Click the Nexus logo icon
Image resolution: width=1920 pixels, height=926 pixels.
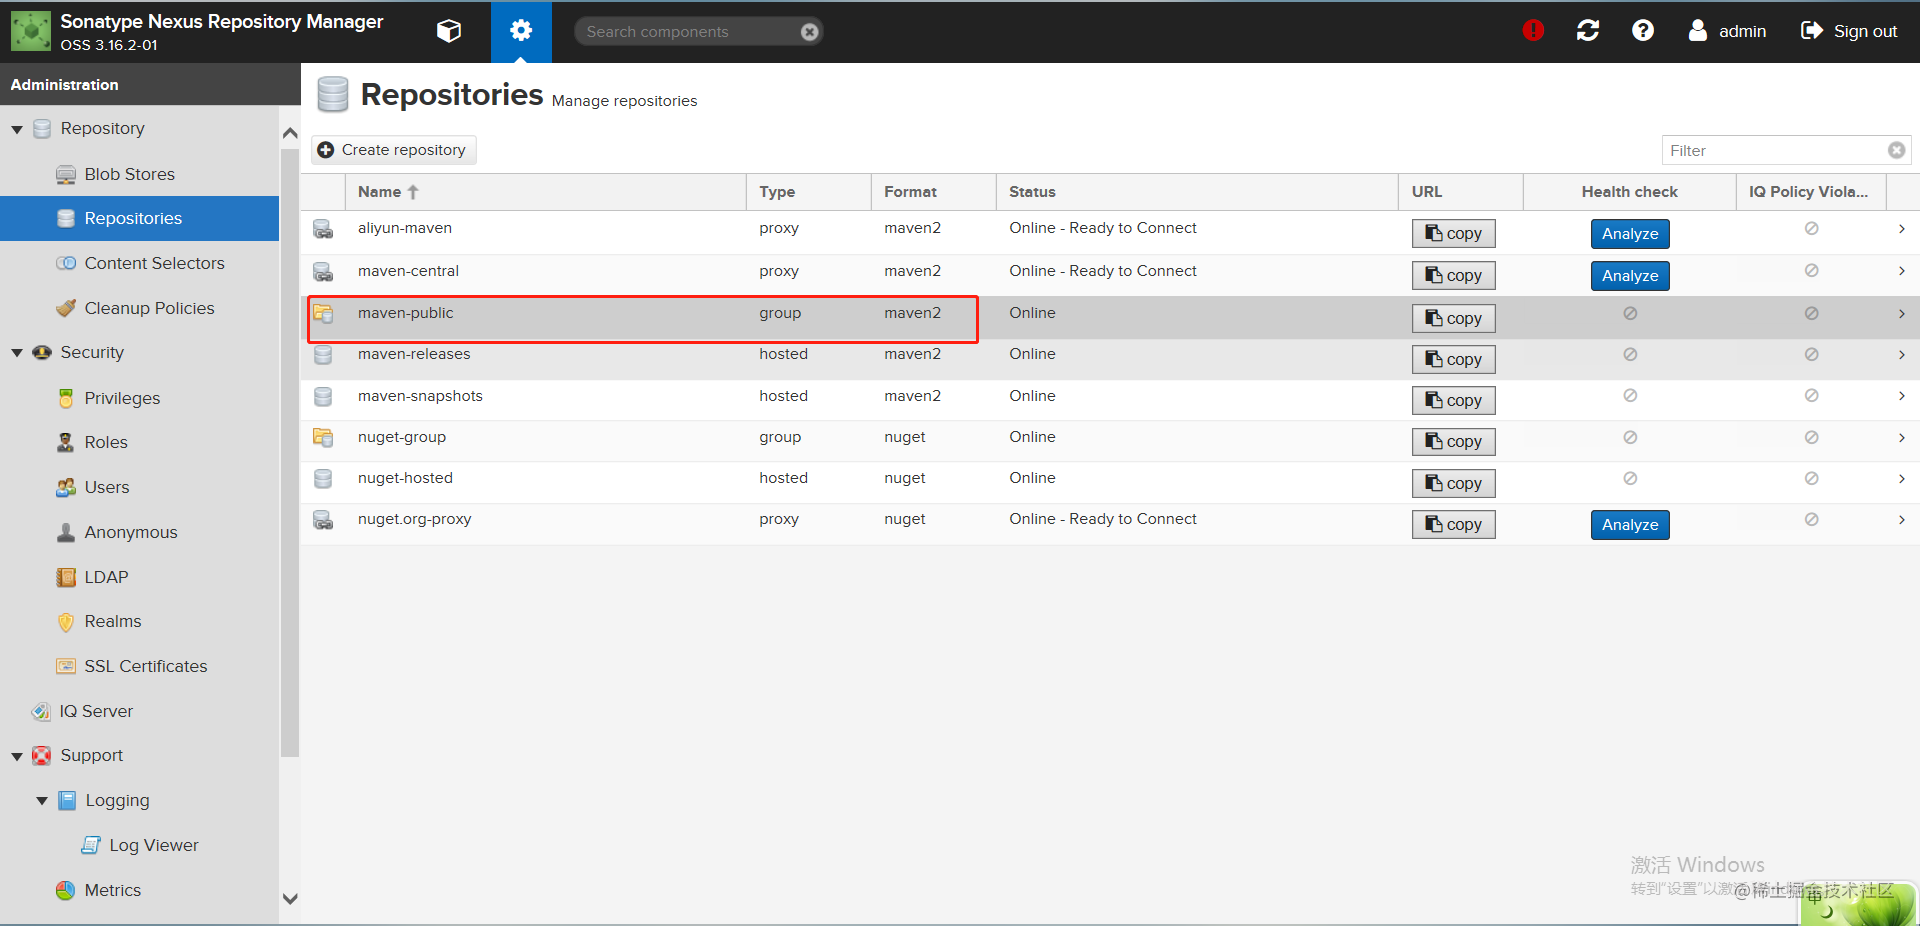point(31,31)
